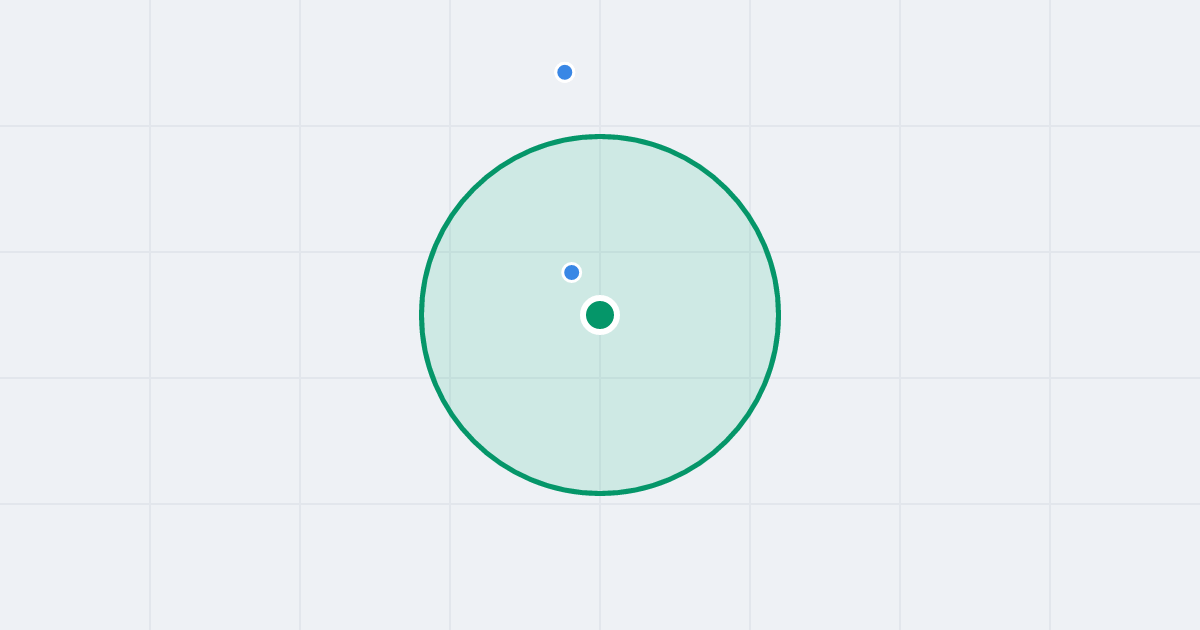
Task: Click the leftmost edge of the green circle outline
Action: click(x=422, y=315)
